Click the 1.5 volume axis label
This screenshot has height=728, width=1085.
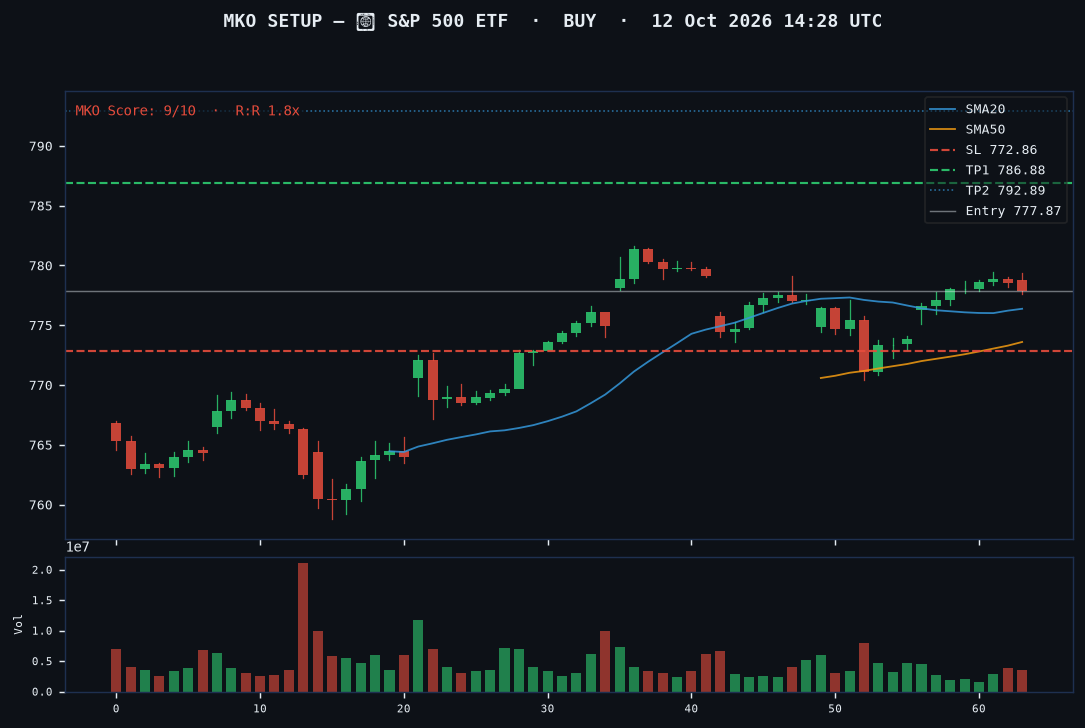42,601
